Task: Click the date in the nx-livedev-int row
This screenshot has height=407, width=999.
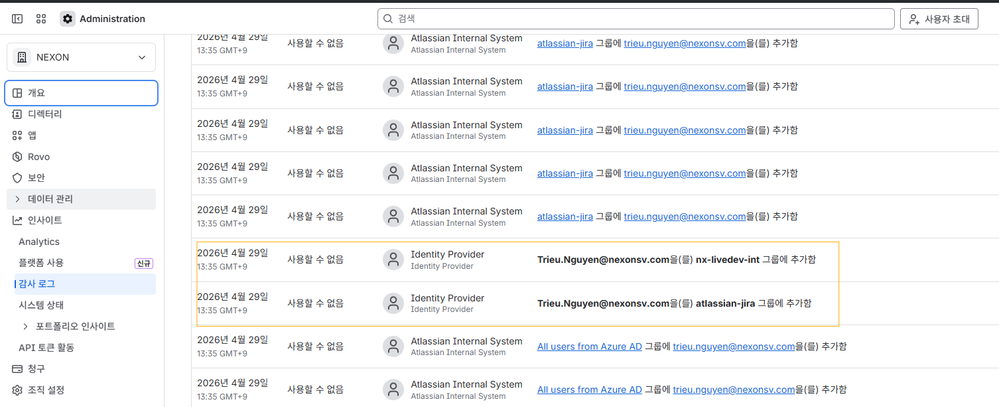Action: [233, 253]
